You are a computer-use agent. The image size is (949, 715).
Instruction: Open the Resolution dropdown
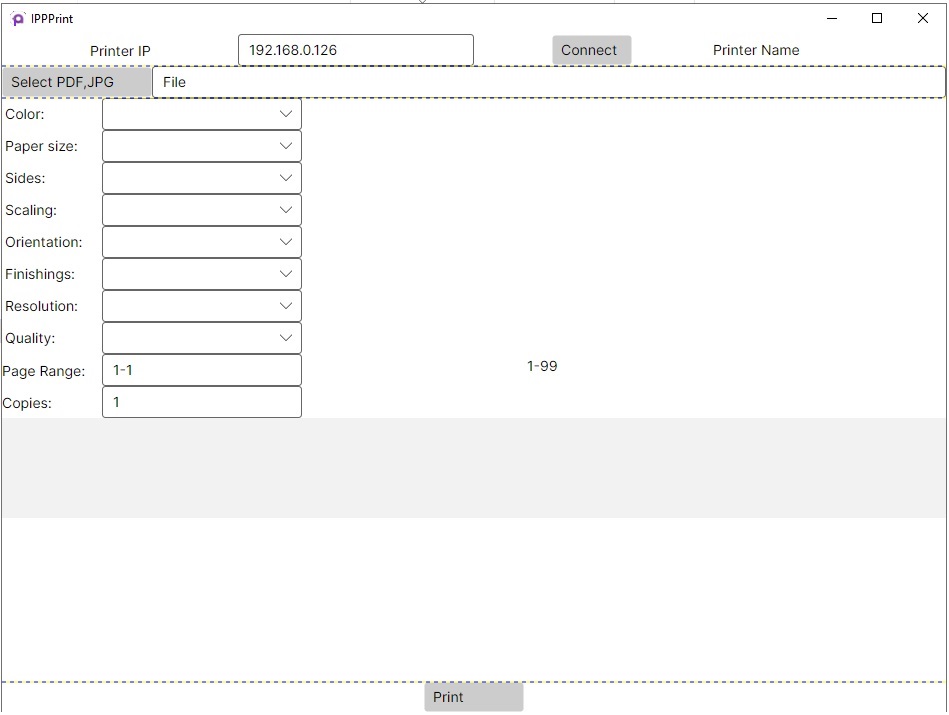201,306
